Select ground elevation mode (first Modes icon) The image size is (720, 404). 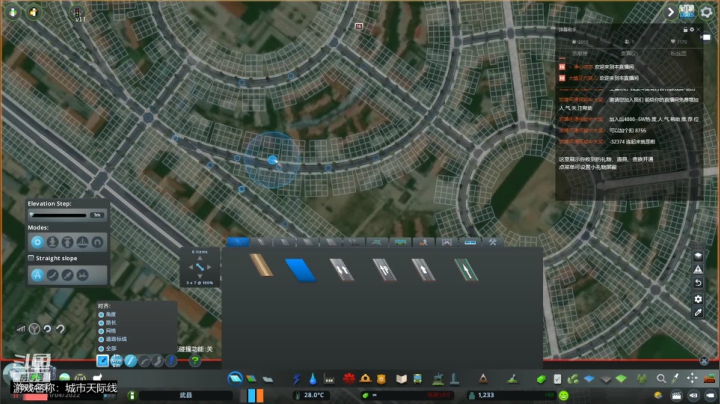[x=37, y=241]
